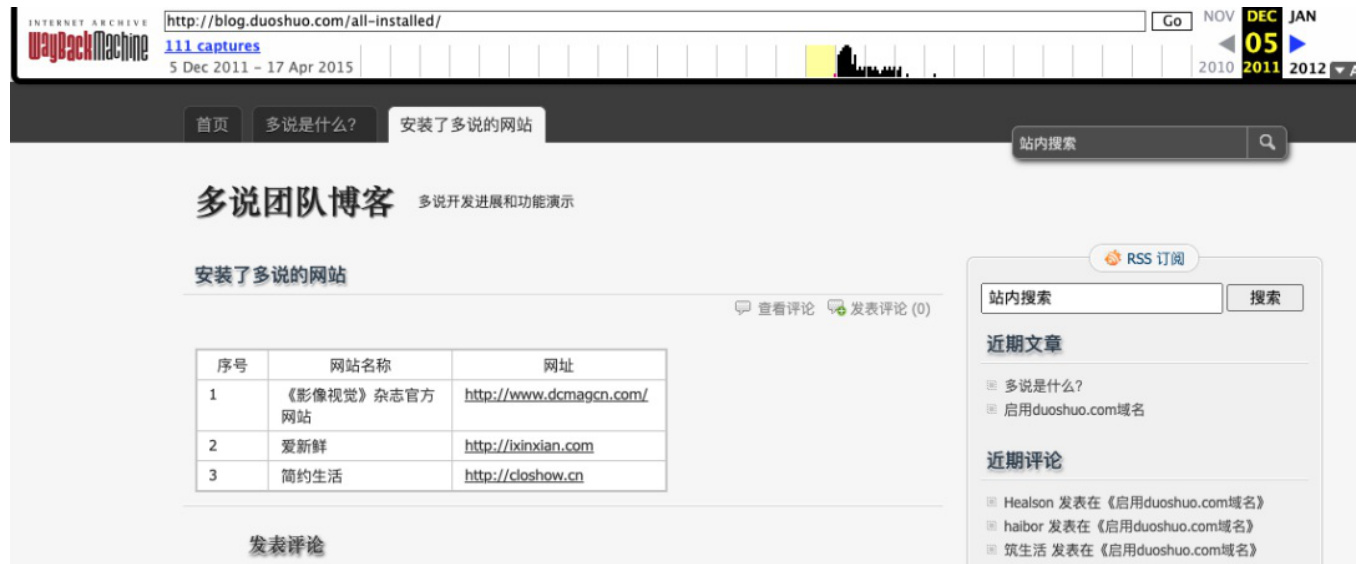The image size is (1359, 564).
Task: Open http://closhow.cn link
Action: point(524,476)
